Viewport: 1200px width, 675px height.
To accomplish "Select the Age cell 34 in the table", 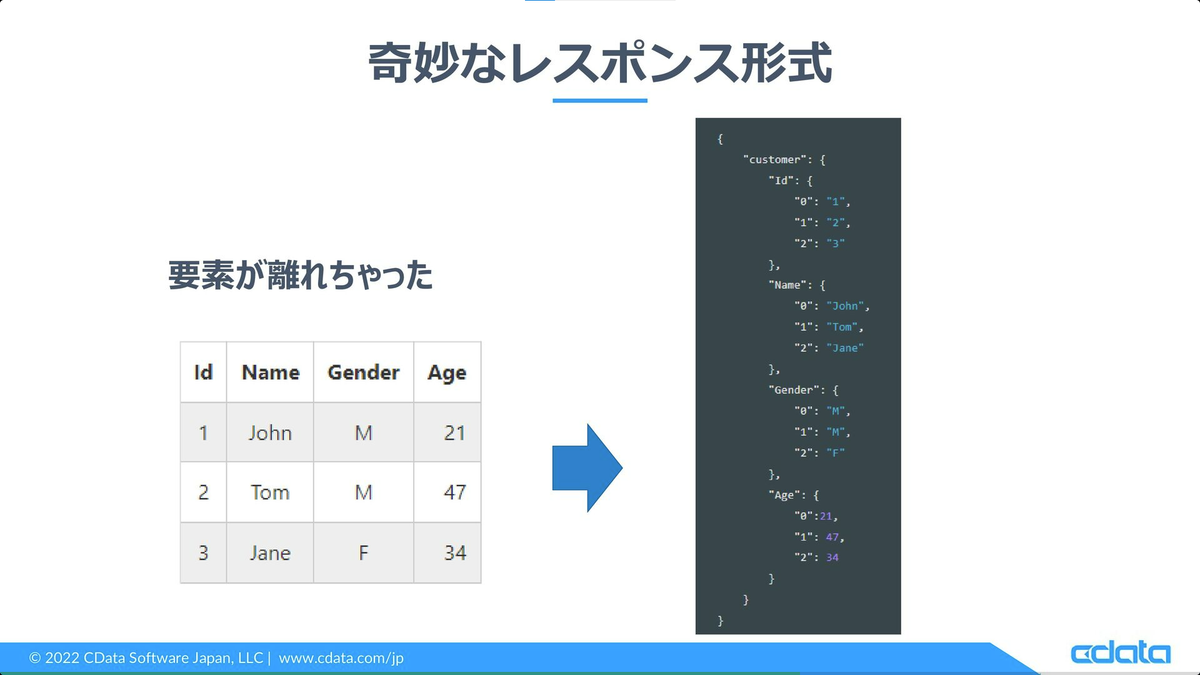I will tap(447, 552).
